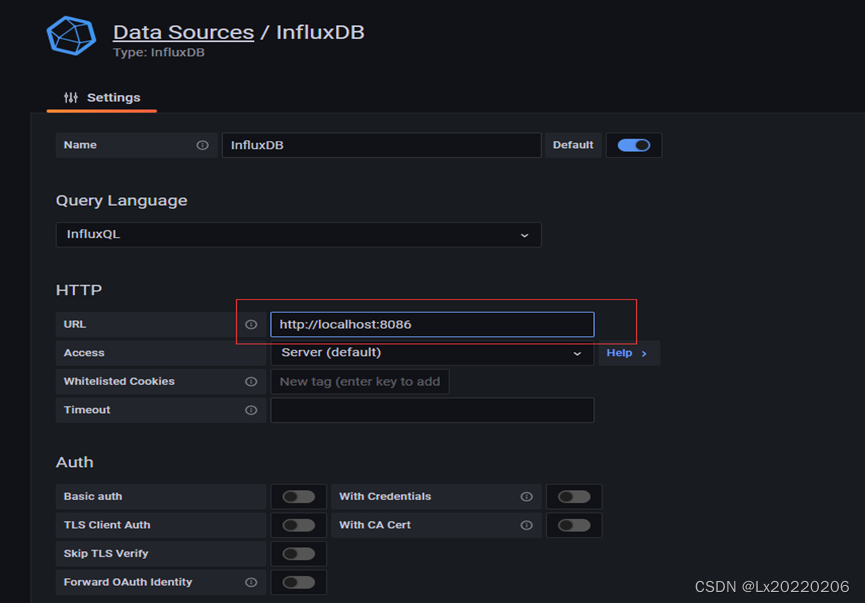Edit the Name field containing InfluxDB

coord(381,145)
